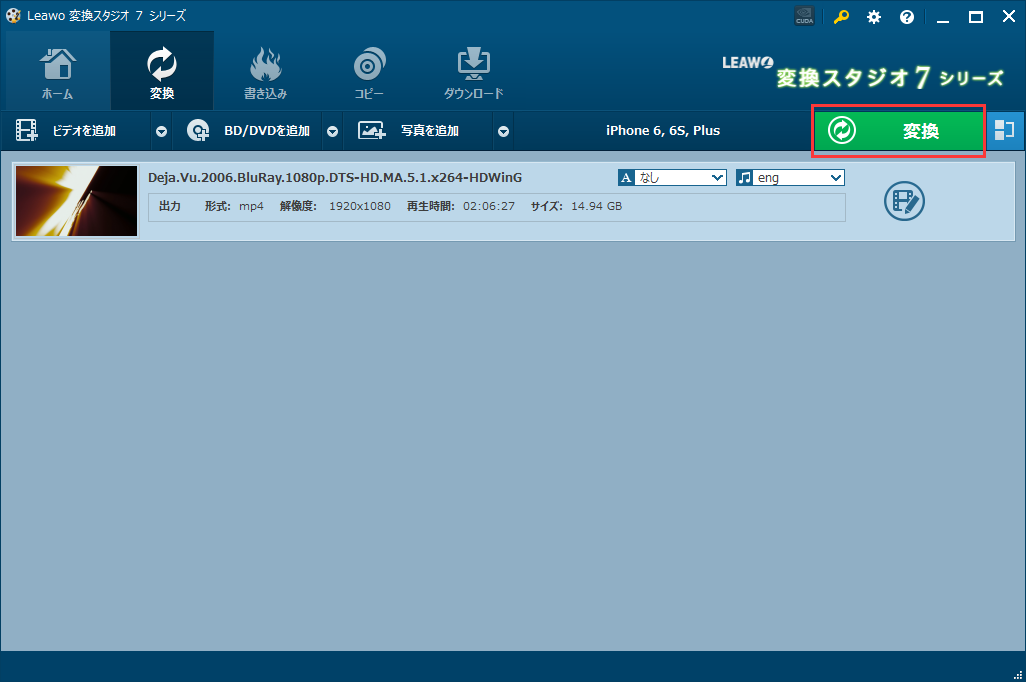
Task: Select the 変換 convert tab
Action: point(161,72)
